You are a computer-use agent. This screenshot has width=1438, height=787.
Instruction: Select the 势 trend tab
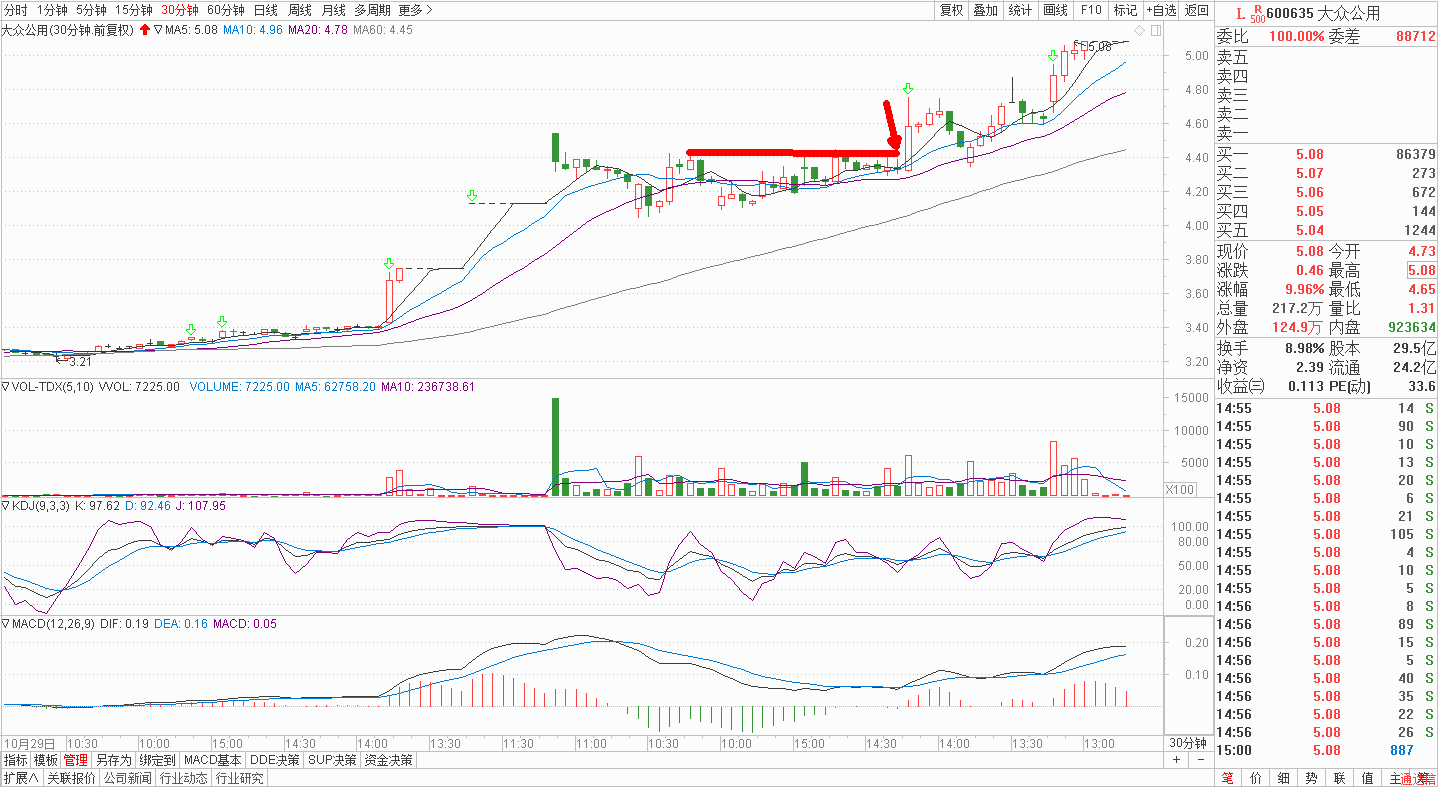click(x=1311, y=778)
